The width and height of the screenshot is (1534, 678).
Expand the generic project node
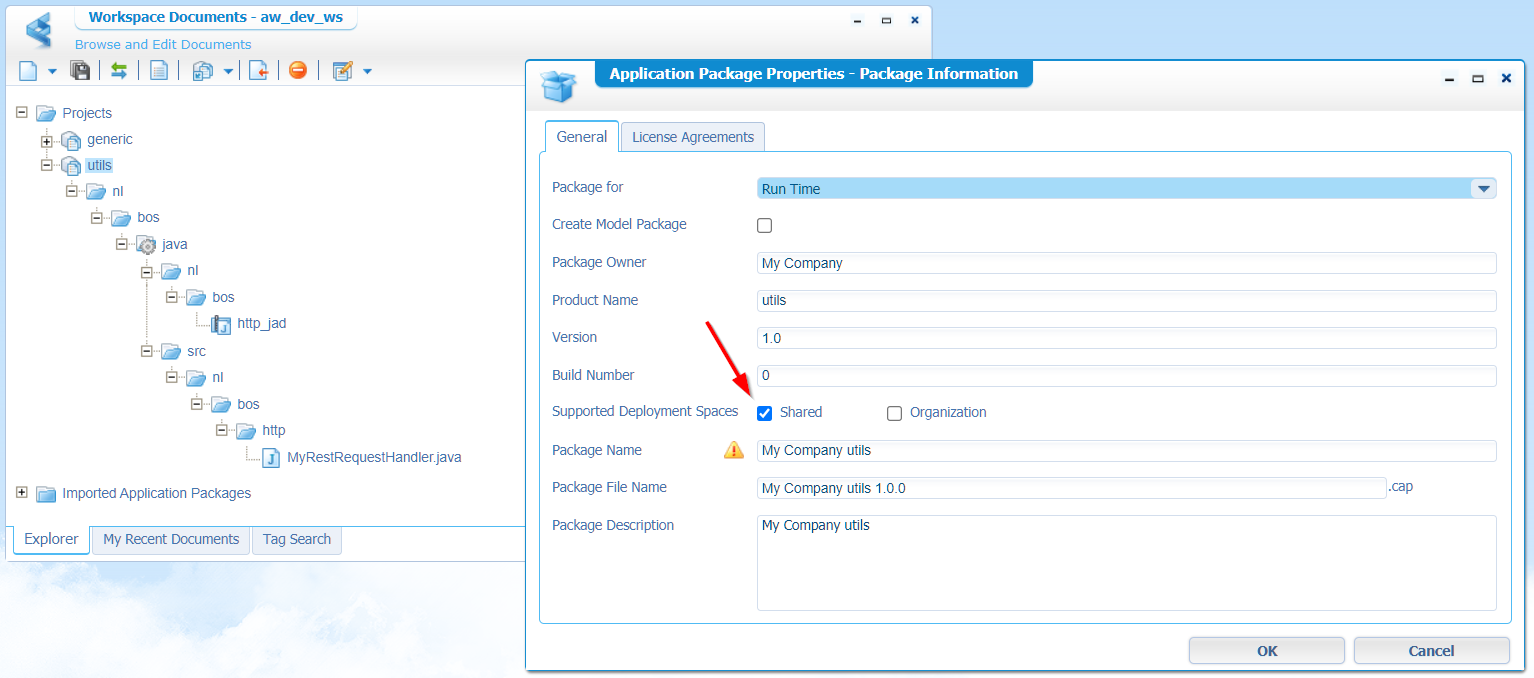46,140
